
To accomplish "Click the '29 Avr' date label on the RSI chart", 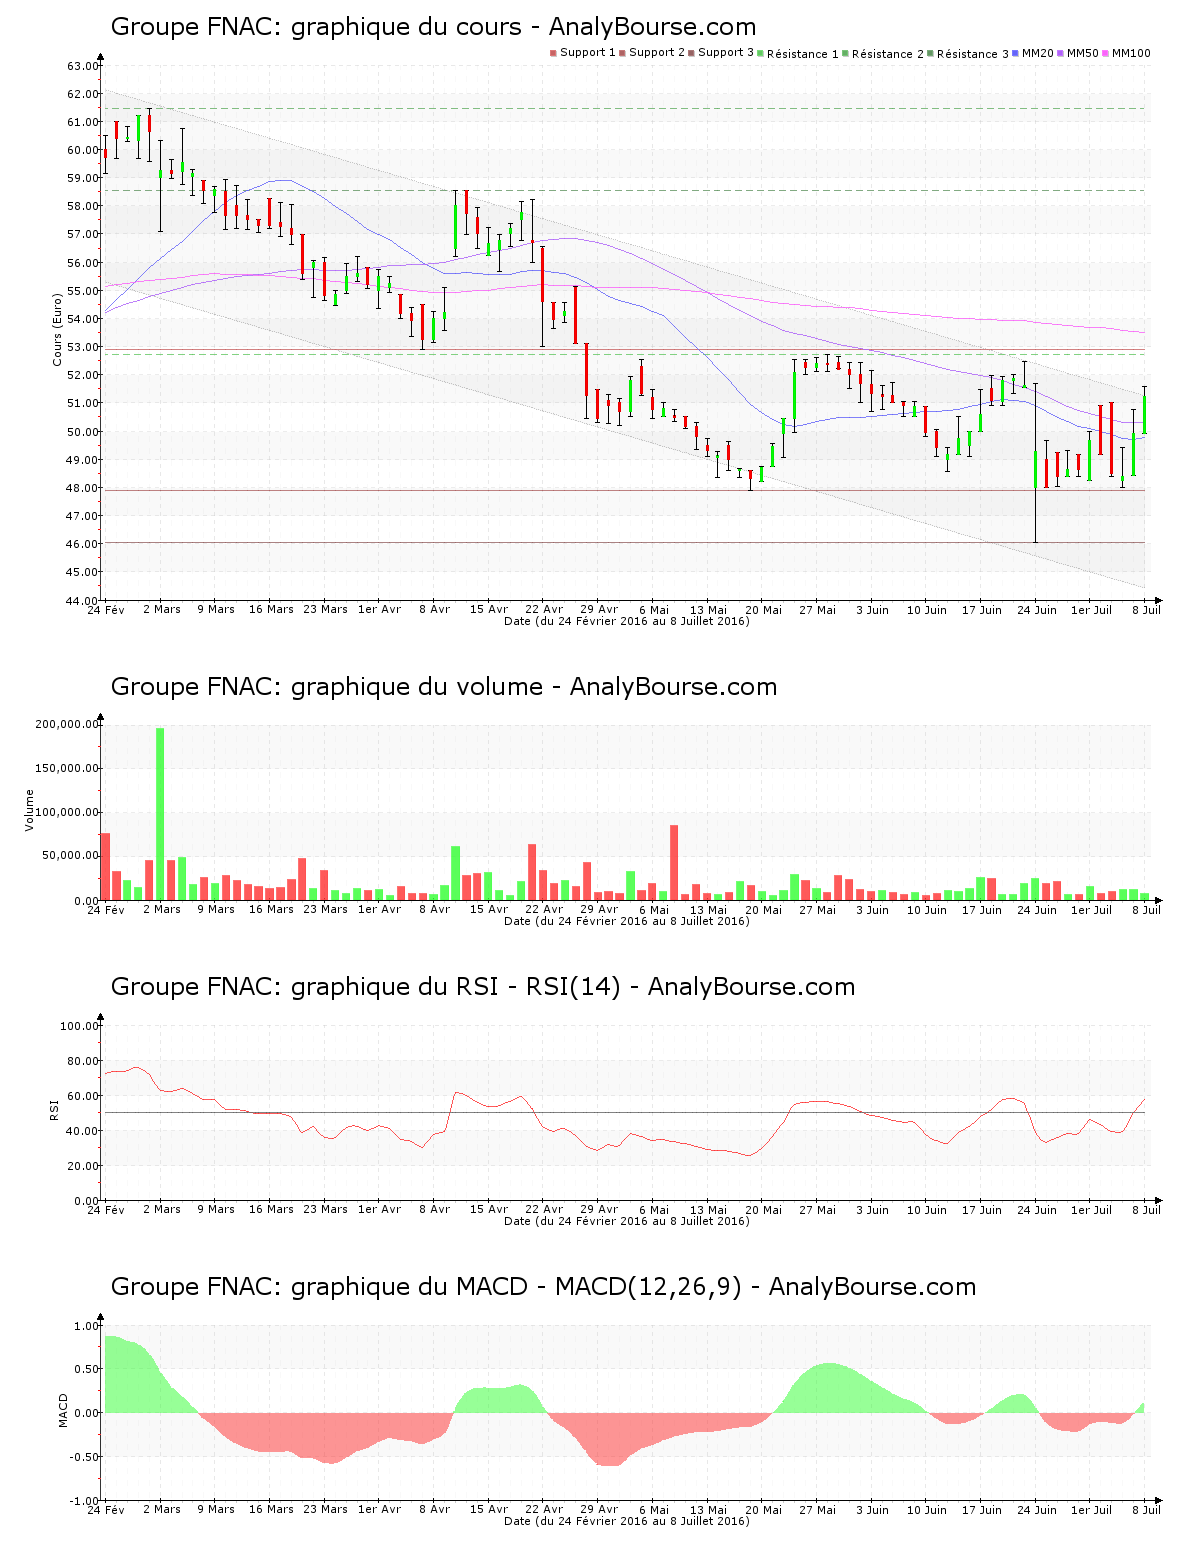I will (599, 1209).
